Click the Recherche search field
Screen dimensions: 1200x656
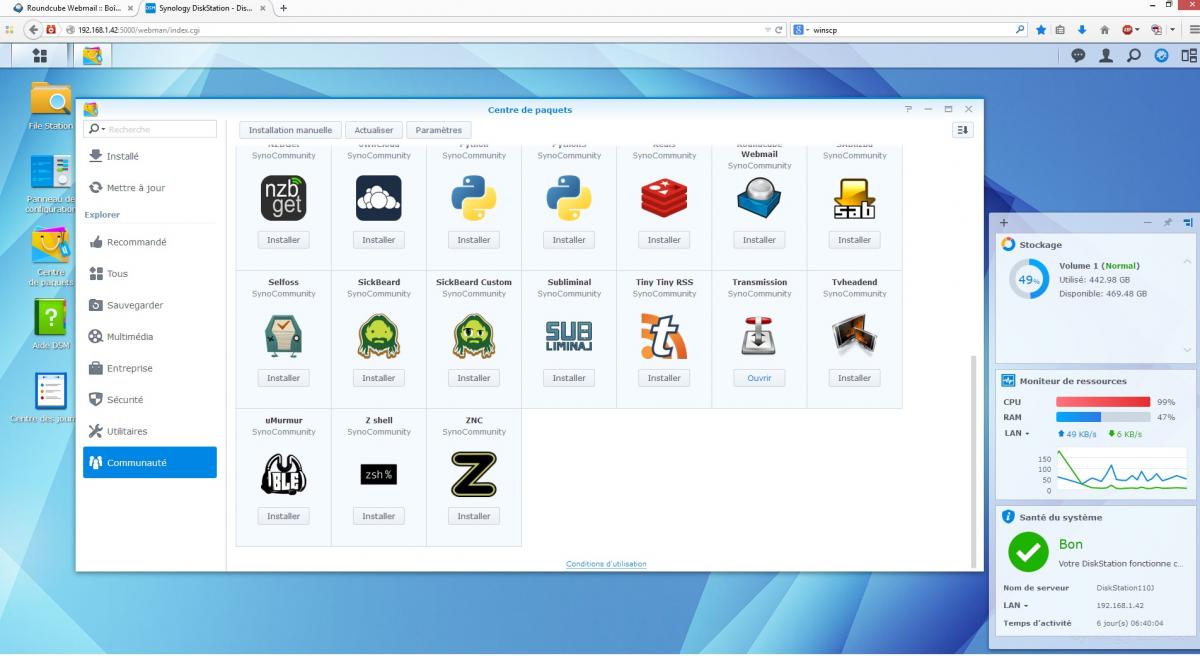[x=150, y=129]
